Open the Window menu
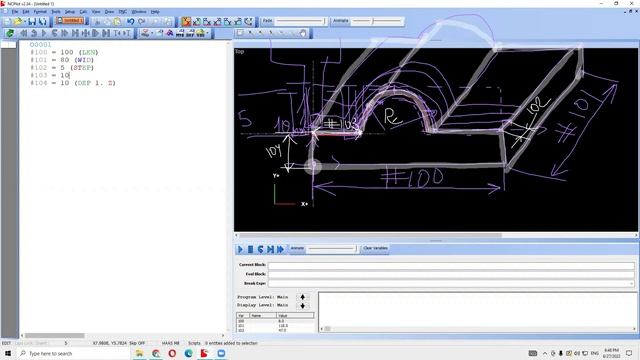Screen dimensions: 640x360 tap(139, 11)
